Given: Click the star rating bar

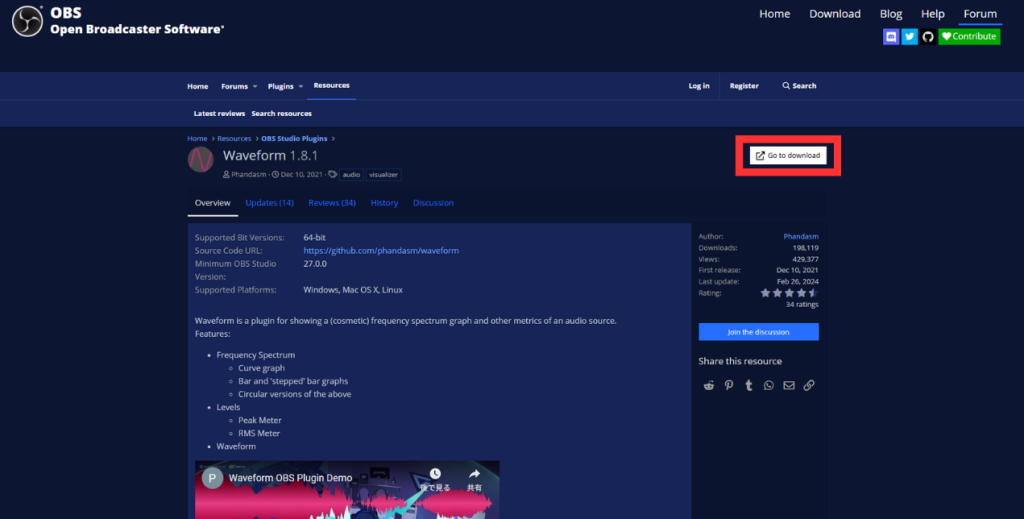Looking at the screenshot, I should pyautogui.click(x=789, y=293).
